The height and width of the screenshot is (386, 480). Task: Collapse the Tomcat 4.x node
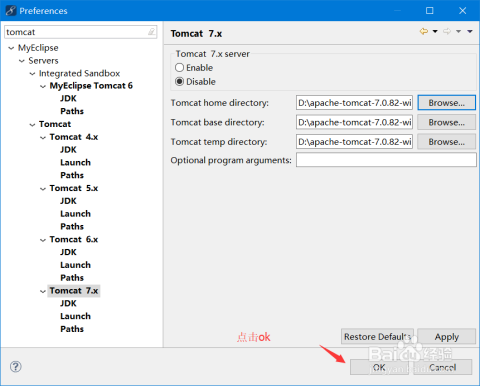pos(43,137)
